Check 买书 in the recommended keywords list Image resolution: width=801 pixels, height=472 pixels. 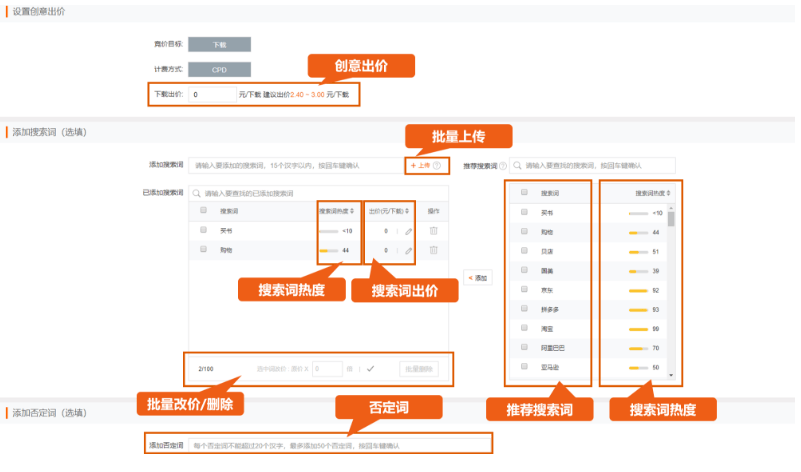(x=524, y=212)
